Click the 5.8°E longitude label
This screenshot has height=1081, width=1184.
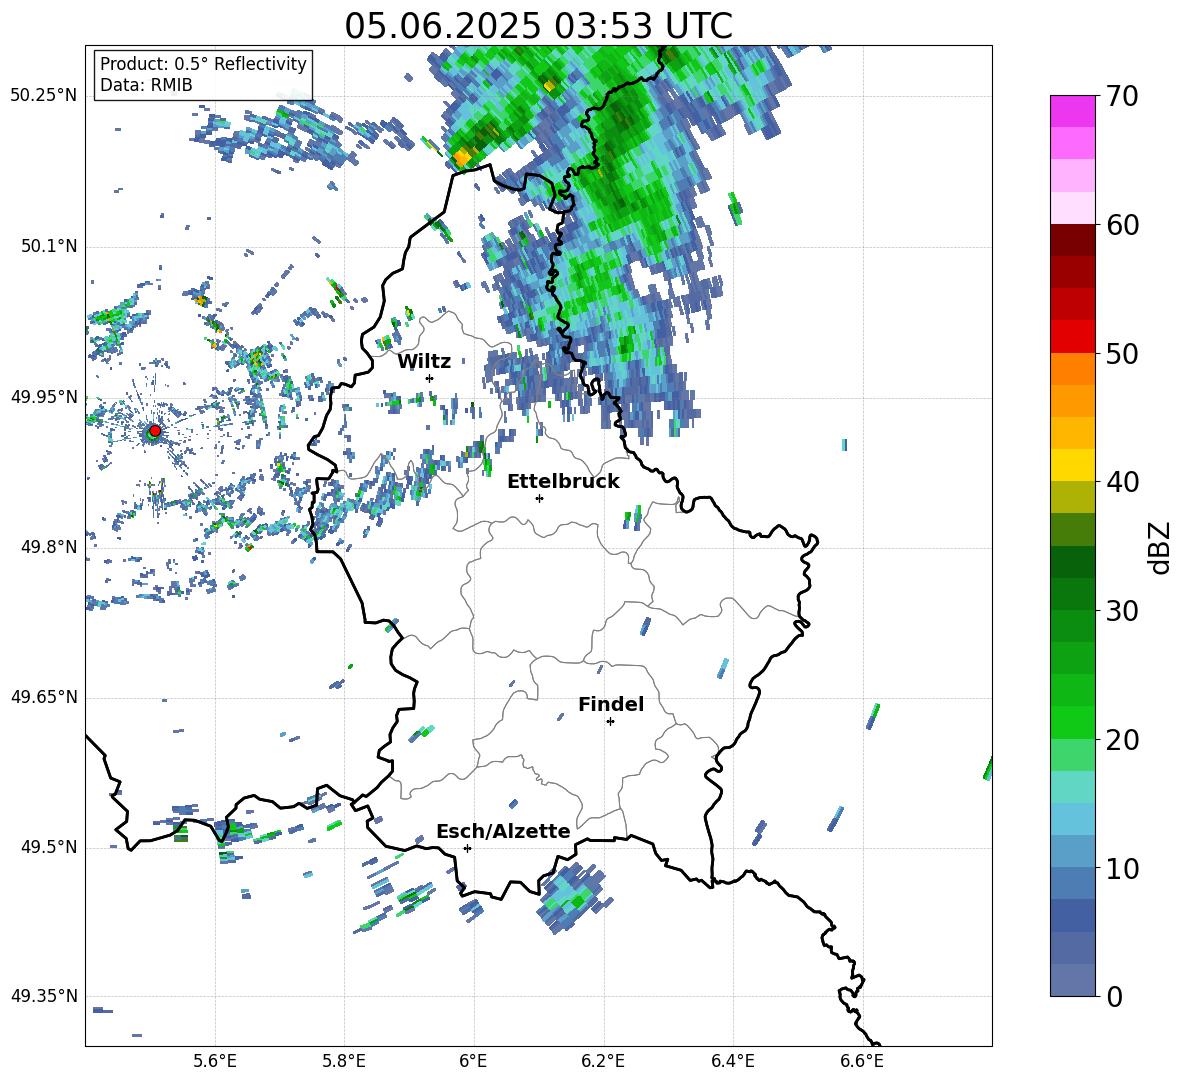[x=344, y=1061]
